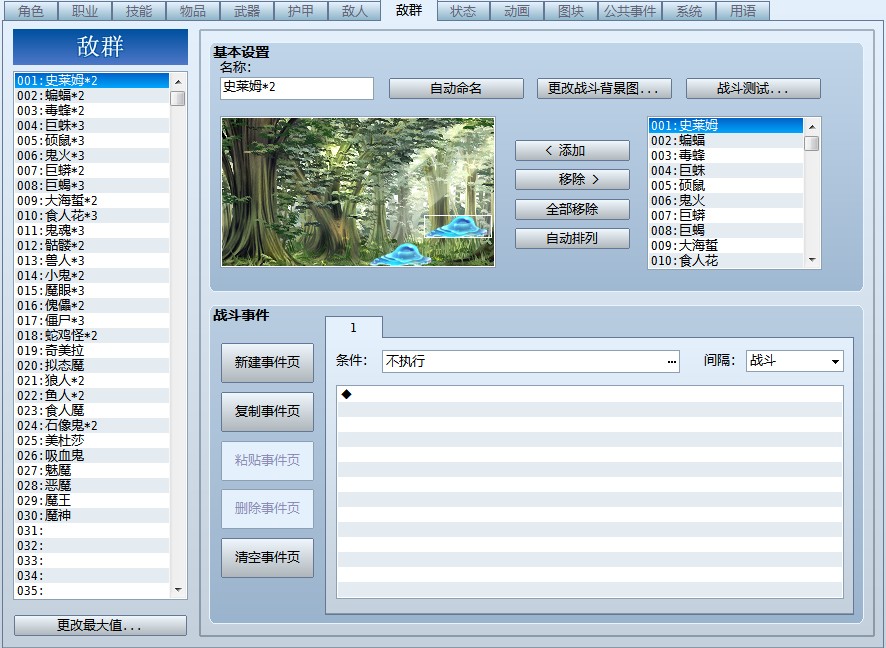
Task: Click 自动排列 button
Action: click(572, 238)
